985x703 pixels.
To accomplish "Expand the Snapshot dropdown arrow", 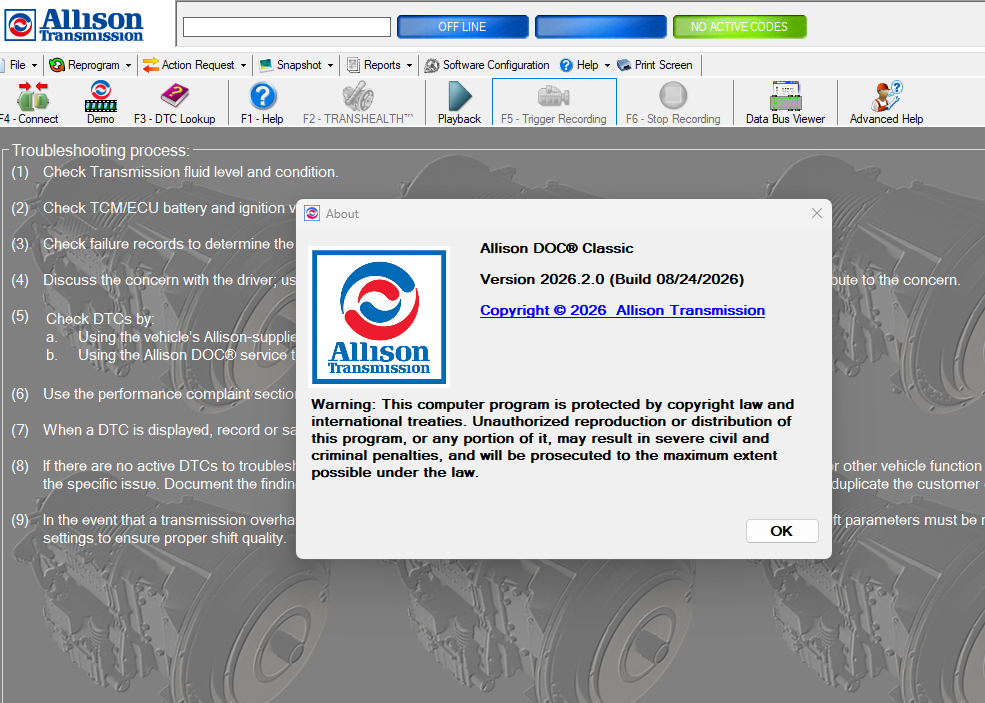I will tap(330, 65).
